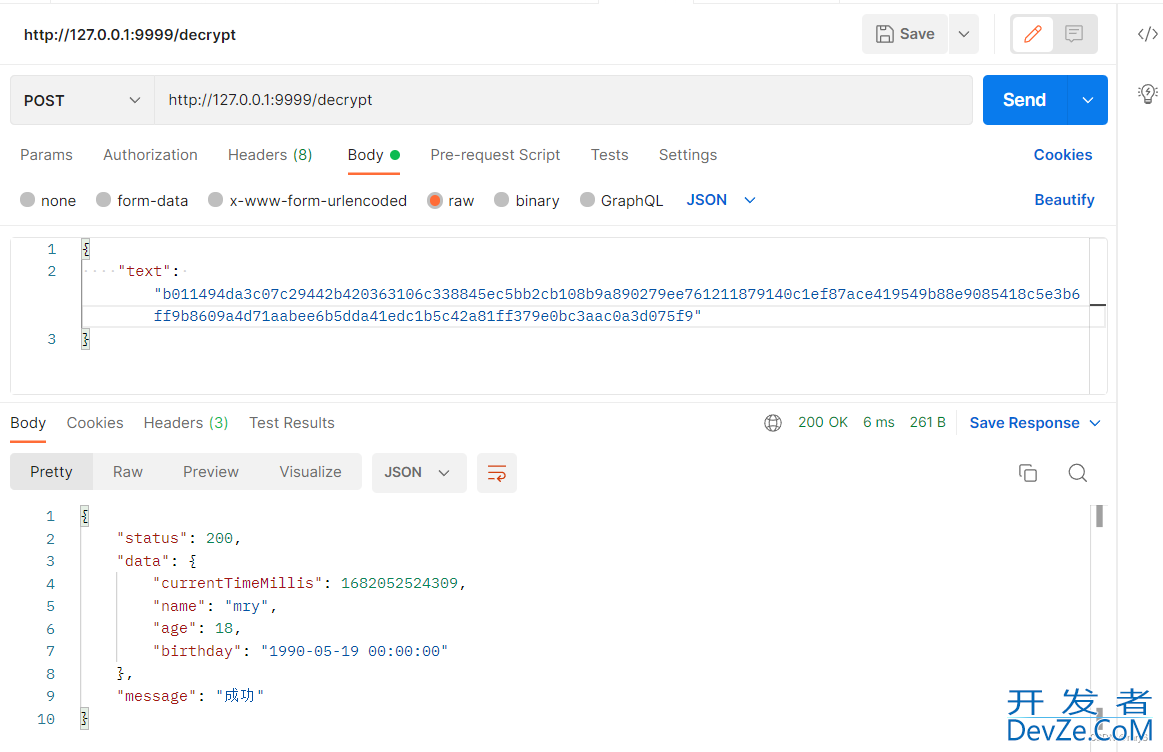Click the birthday value "1990-05-19 00:00:00"

[x=355, y=651]
